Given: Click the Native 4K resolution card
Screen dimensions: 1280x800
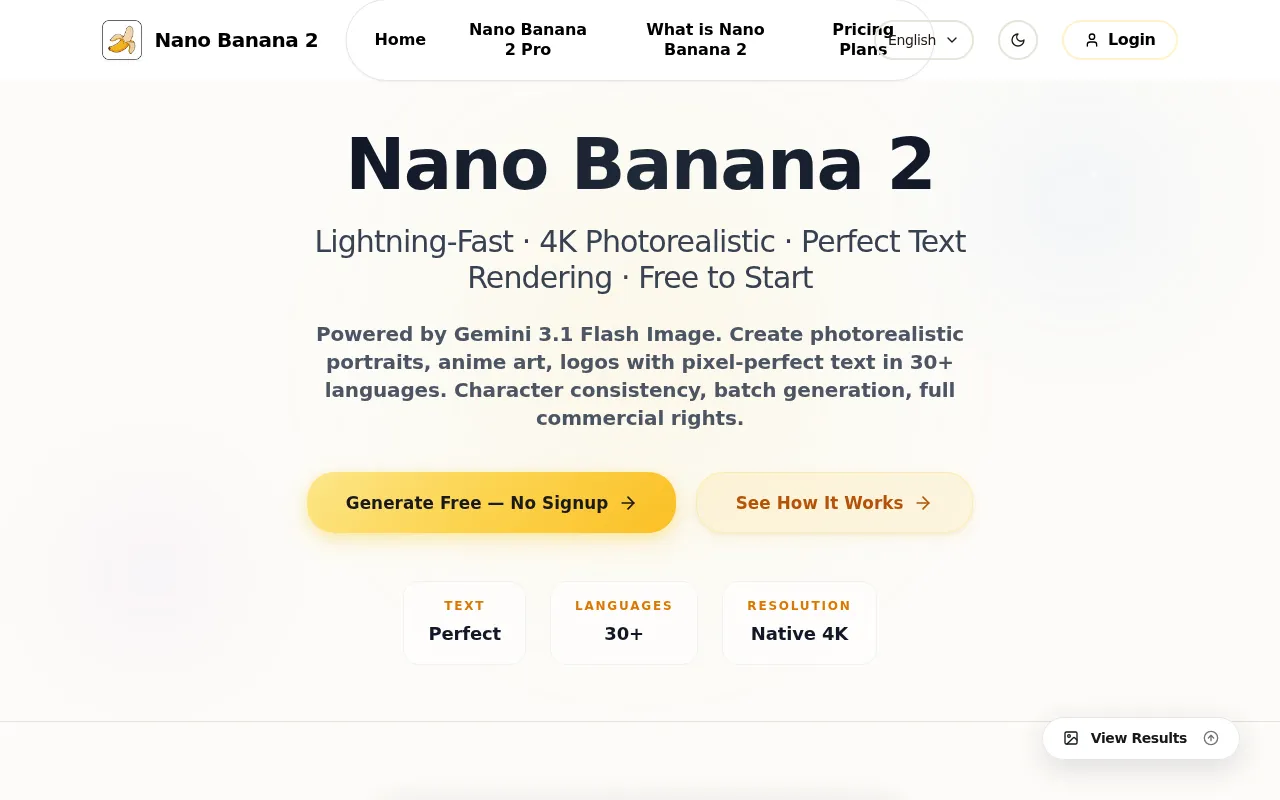Looking at the screenshot, I should [799, 622].
